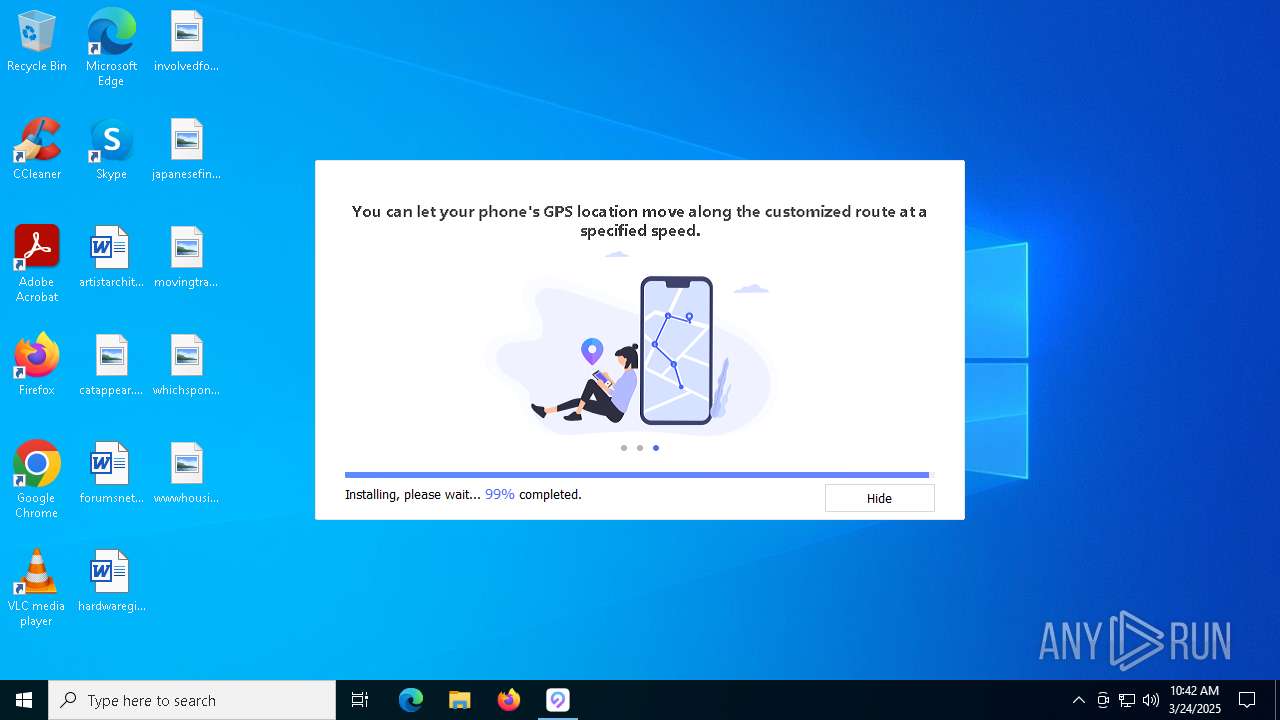
Task: Select the whichspon... image file
Action: pyautogui.click(x=186, y=365)
